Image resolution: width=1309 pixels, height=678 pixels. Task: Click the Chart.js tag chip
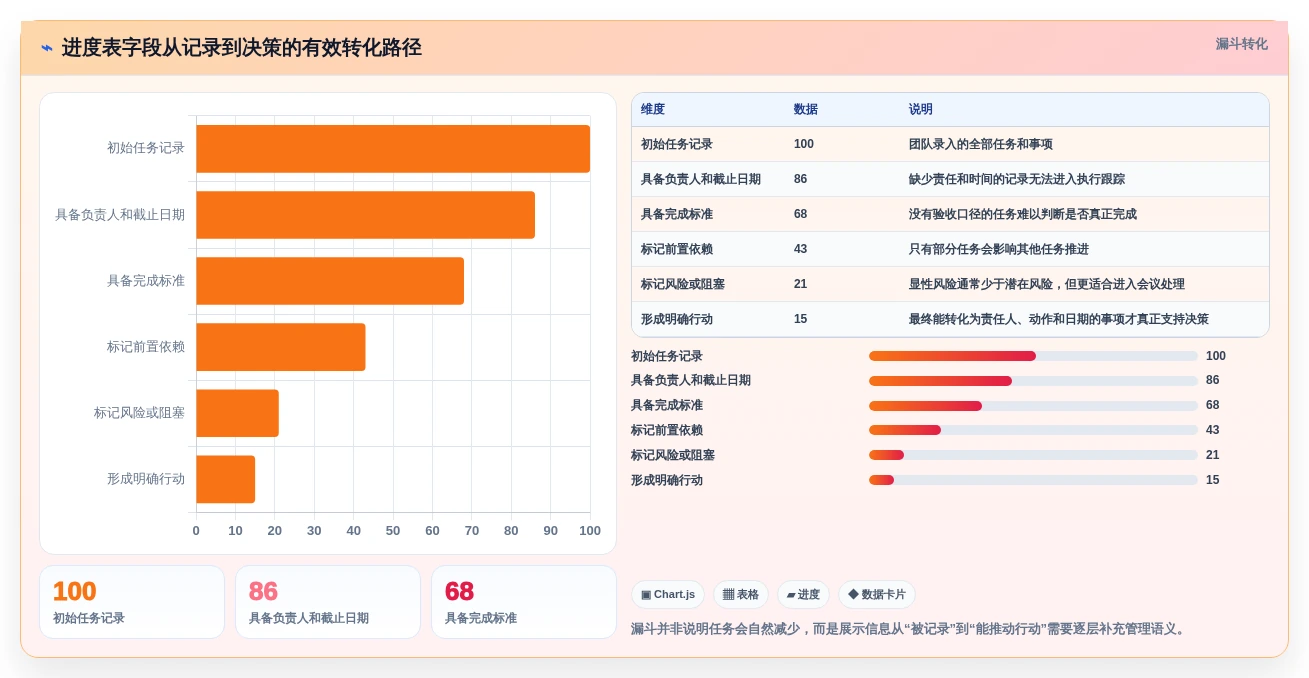[668, 594]
